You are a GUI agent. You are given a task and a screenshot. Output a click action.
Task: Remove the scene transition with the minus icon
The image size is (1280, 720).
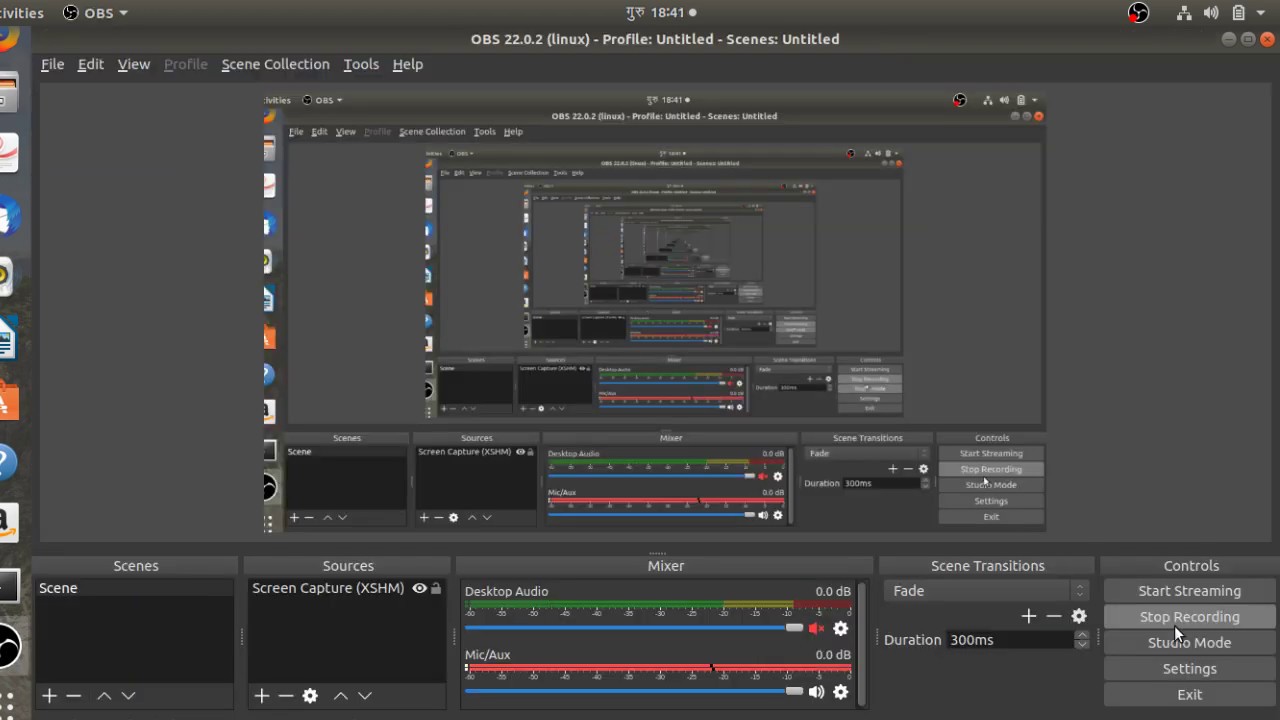point(1054,616)
